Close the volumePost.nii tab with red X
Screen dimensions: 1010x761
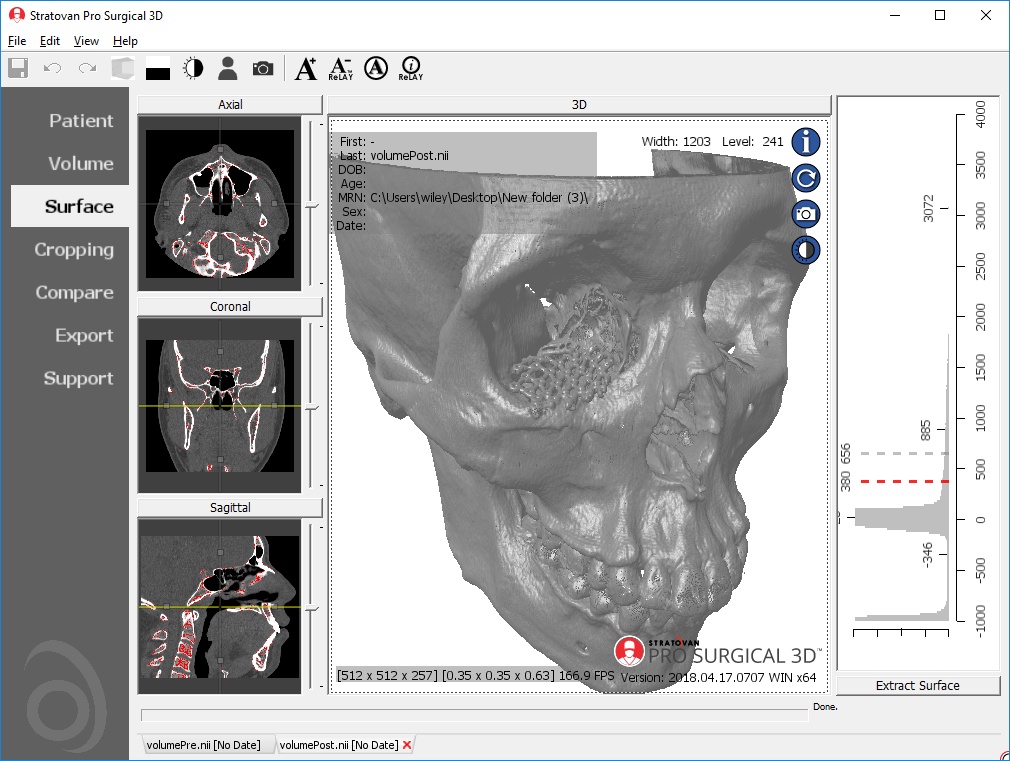click(x=407, y=745)
